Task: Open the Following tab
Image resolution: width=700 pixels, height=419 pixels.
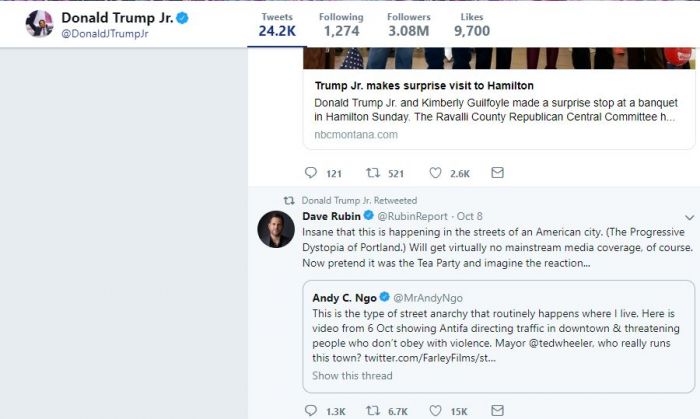Action: pos(341,25)
